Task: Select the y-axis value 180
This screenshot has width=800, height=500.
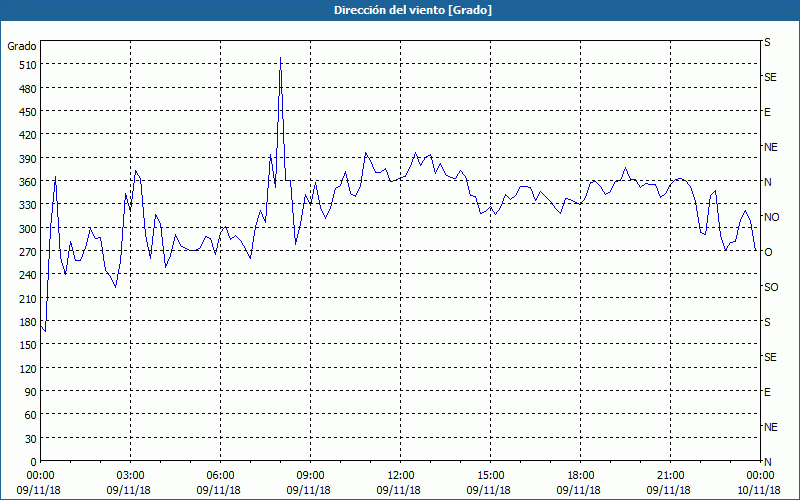Action: click(27, 322)
